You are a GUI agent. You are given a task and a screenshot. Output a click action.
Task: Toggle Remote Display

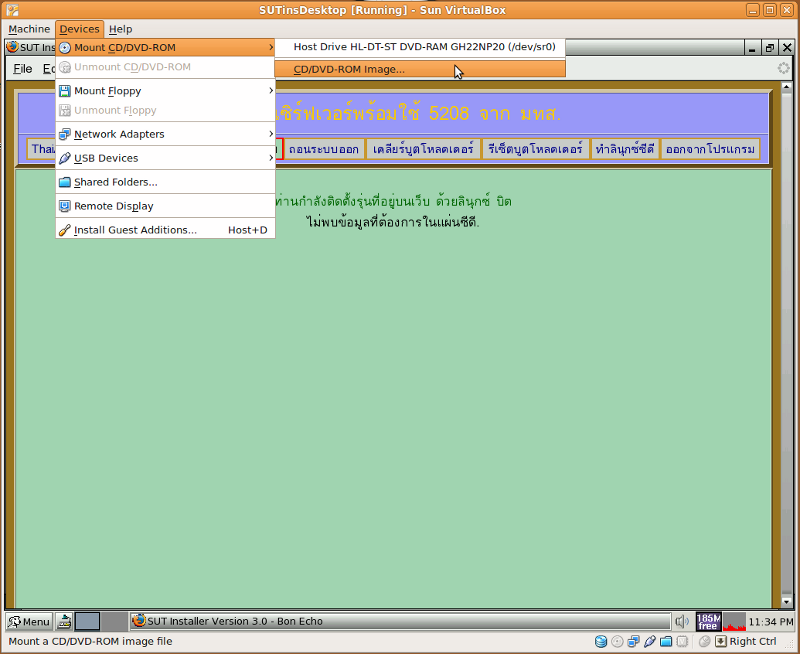(x=165, y=206)
